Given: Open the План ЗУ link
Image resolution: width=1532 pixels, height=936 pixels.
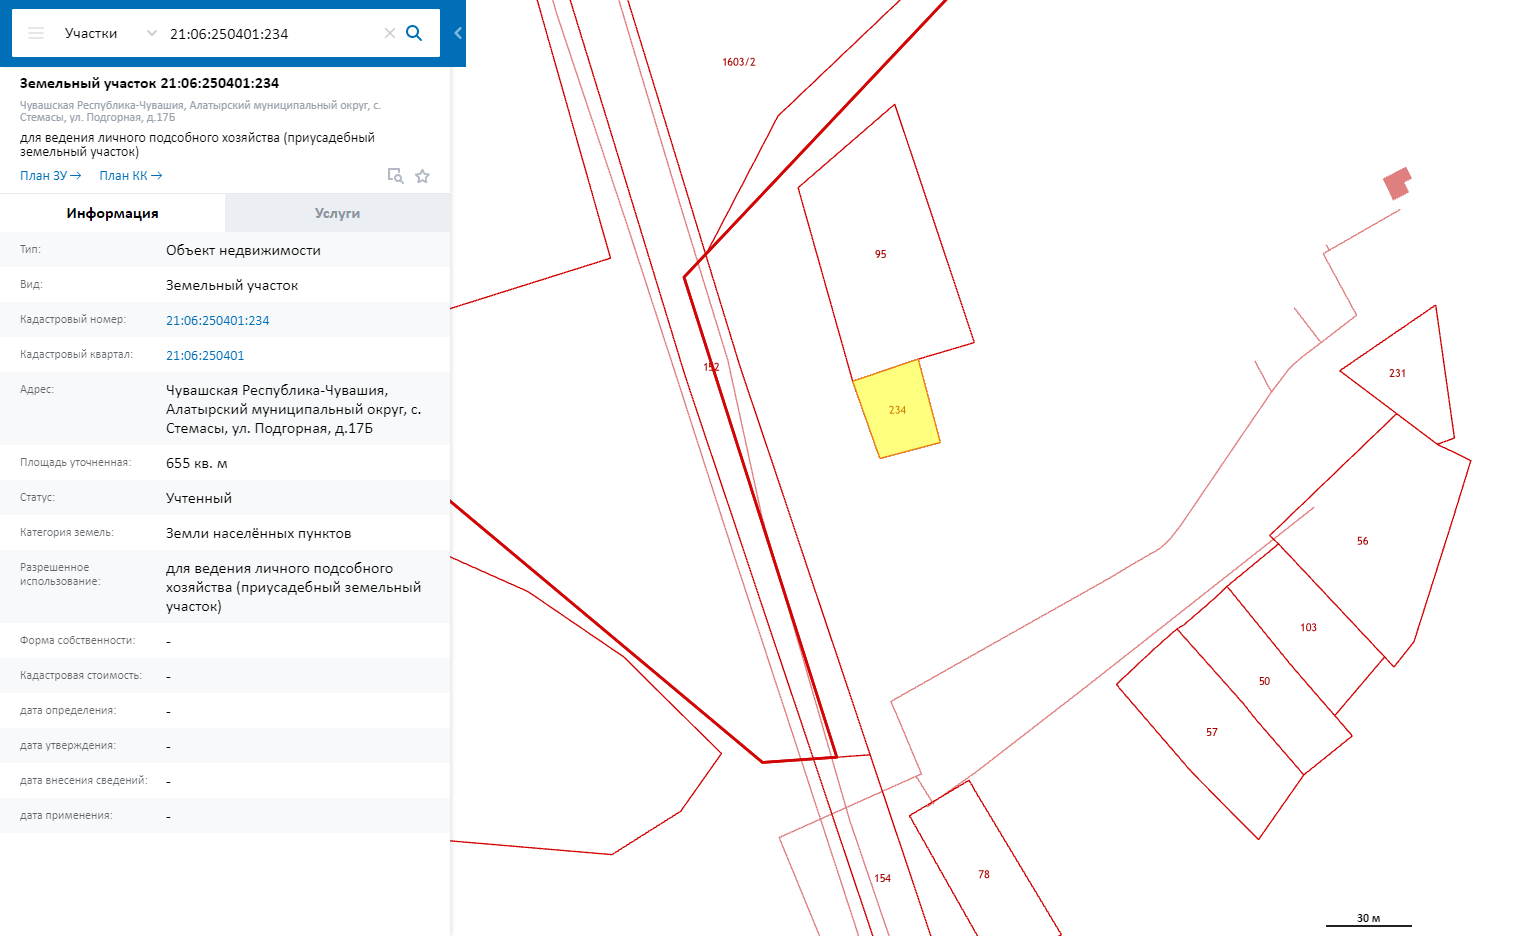Looking at the screenshot, I should click(x=50, y=176).
